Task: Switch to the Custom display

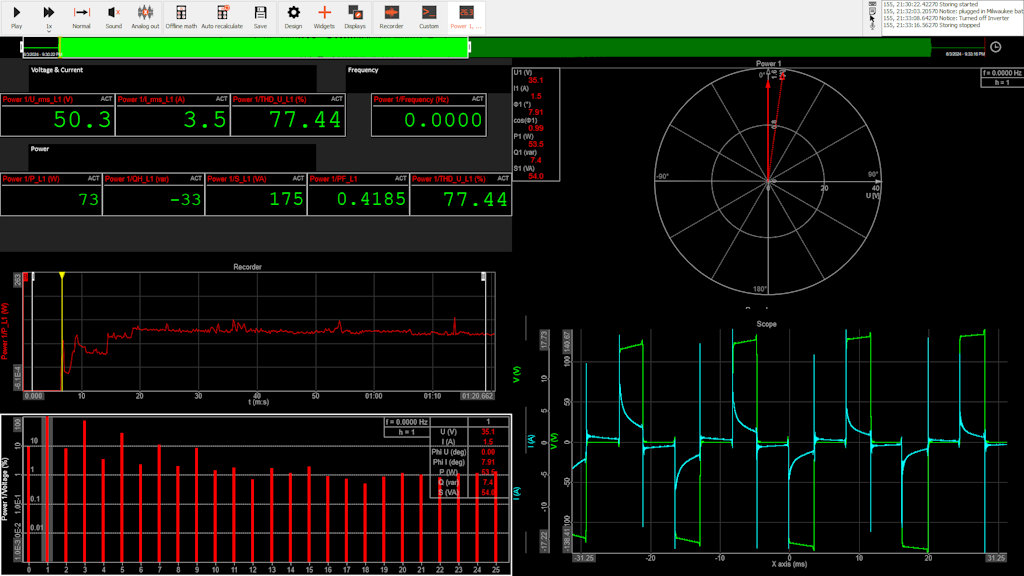Action: (428, 17)
